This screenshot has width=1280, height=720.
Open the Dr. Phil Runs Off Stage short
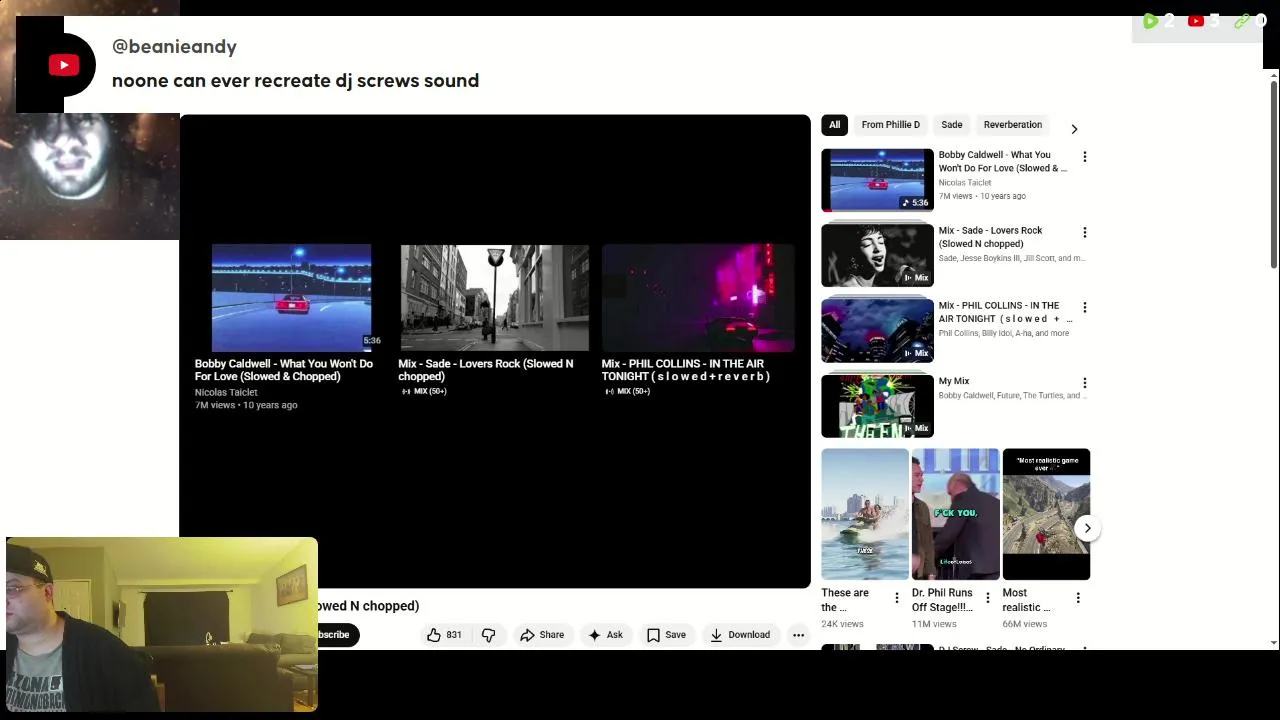955,514
